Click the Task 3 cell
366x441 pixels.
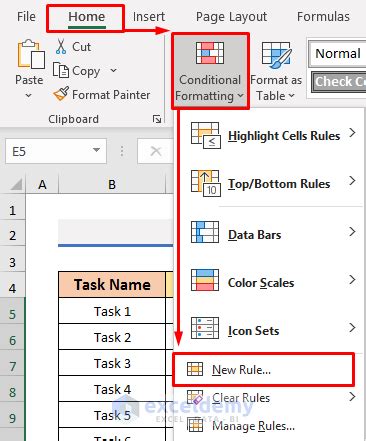pos(112,363)
